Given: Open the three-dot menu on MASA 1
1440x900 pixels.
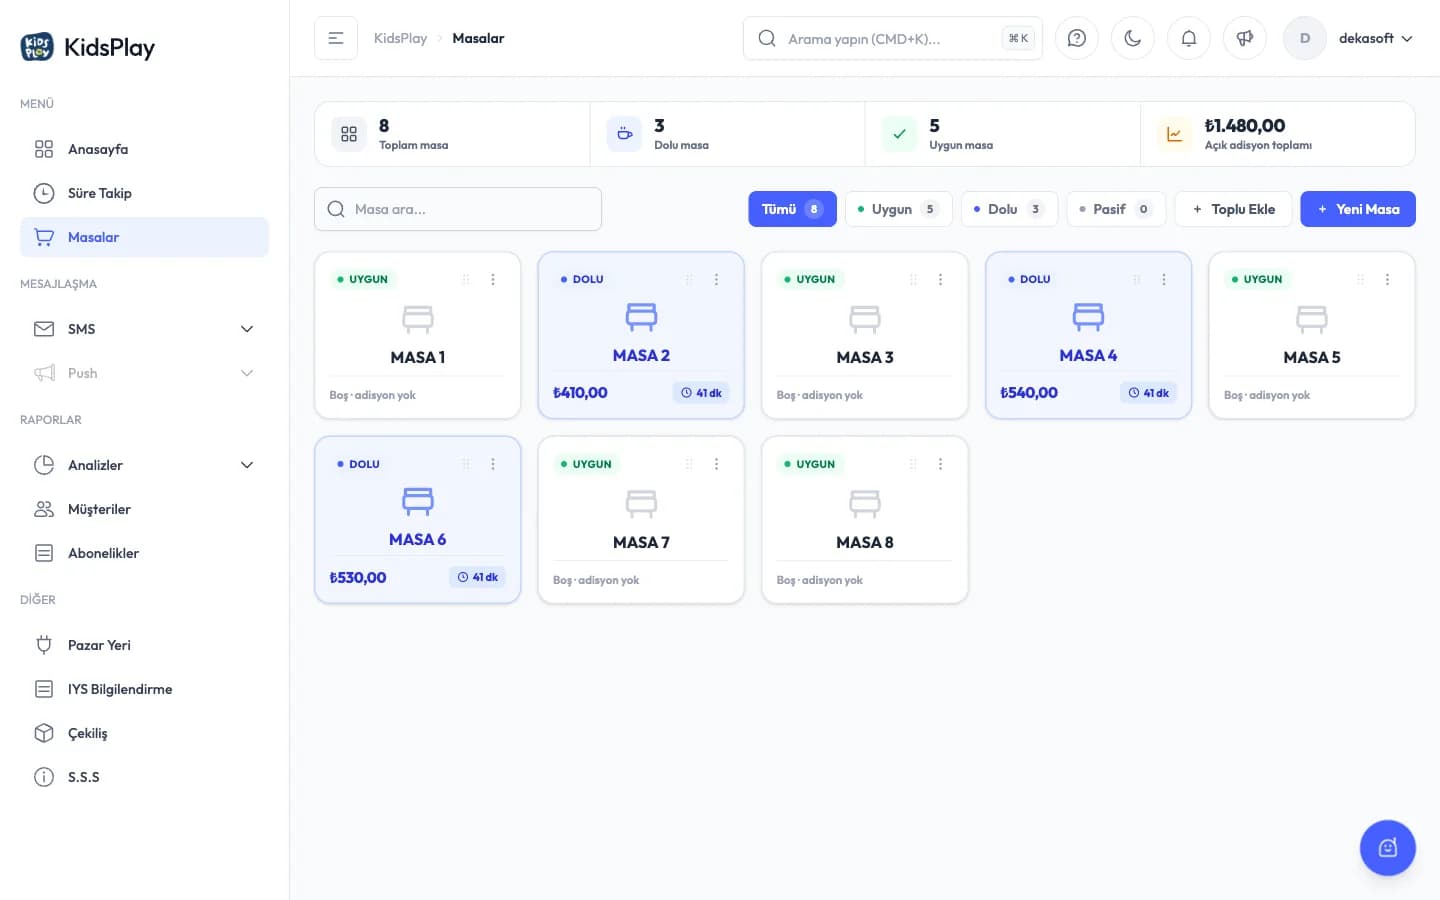Looking at the screenshot, I should (x=493, y=280).
